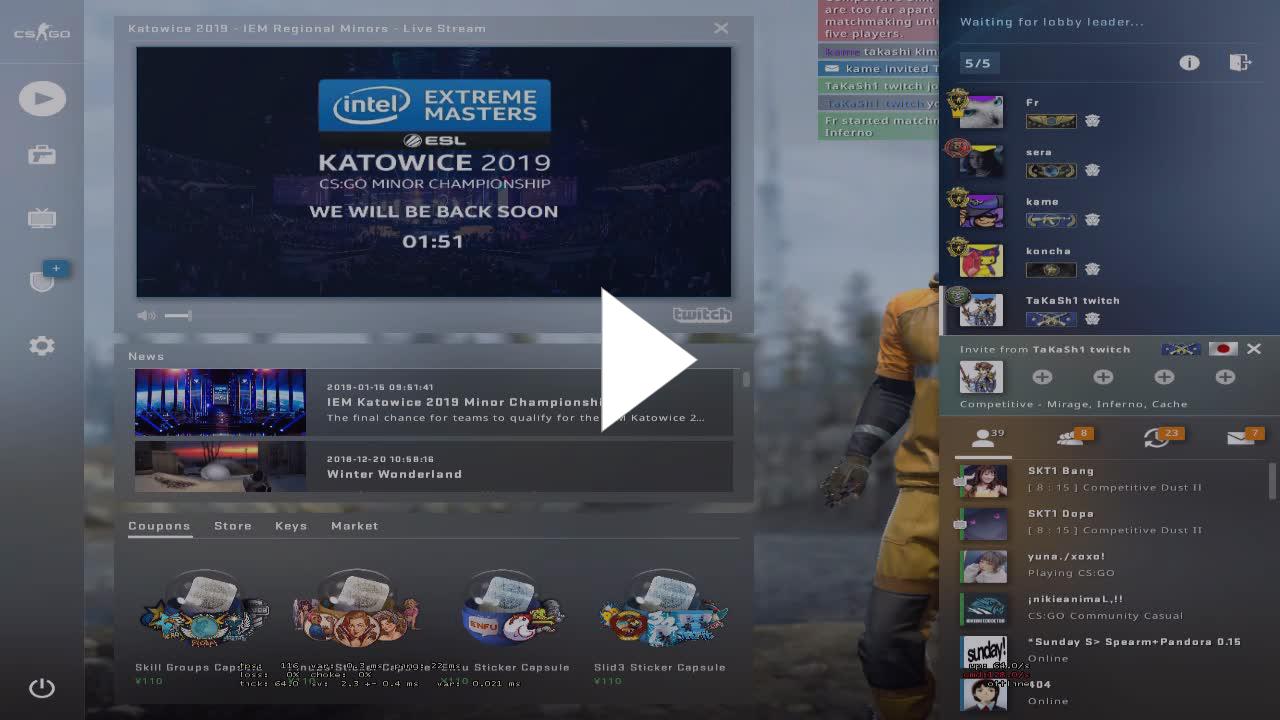Click 'Competitive - Mirage, Inferno, Cache' text

click(x=1074, y=404)
